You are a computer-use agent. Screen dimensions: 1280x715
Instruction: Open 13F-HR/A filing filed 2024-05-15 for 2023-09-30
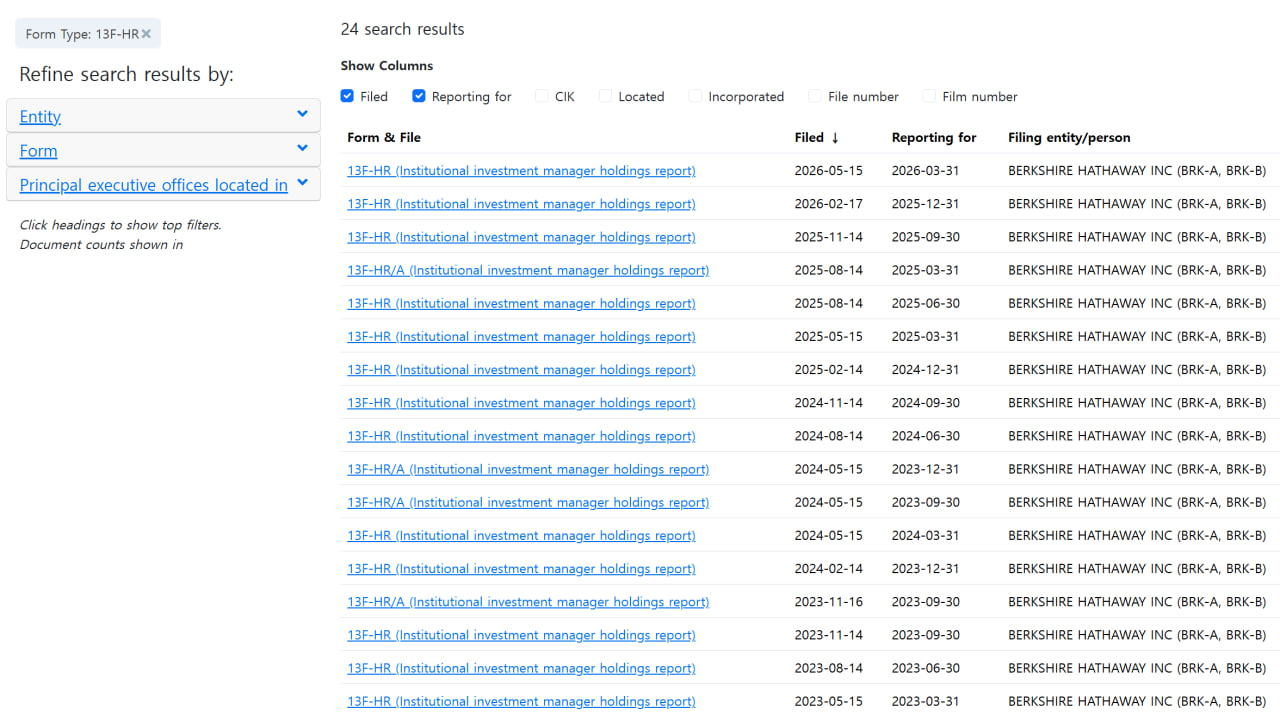(x=528, y=502)
